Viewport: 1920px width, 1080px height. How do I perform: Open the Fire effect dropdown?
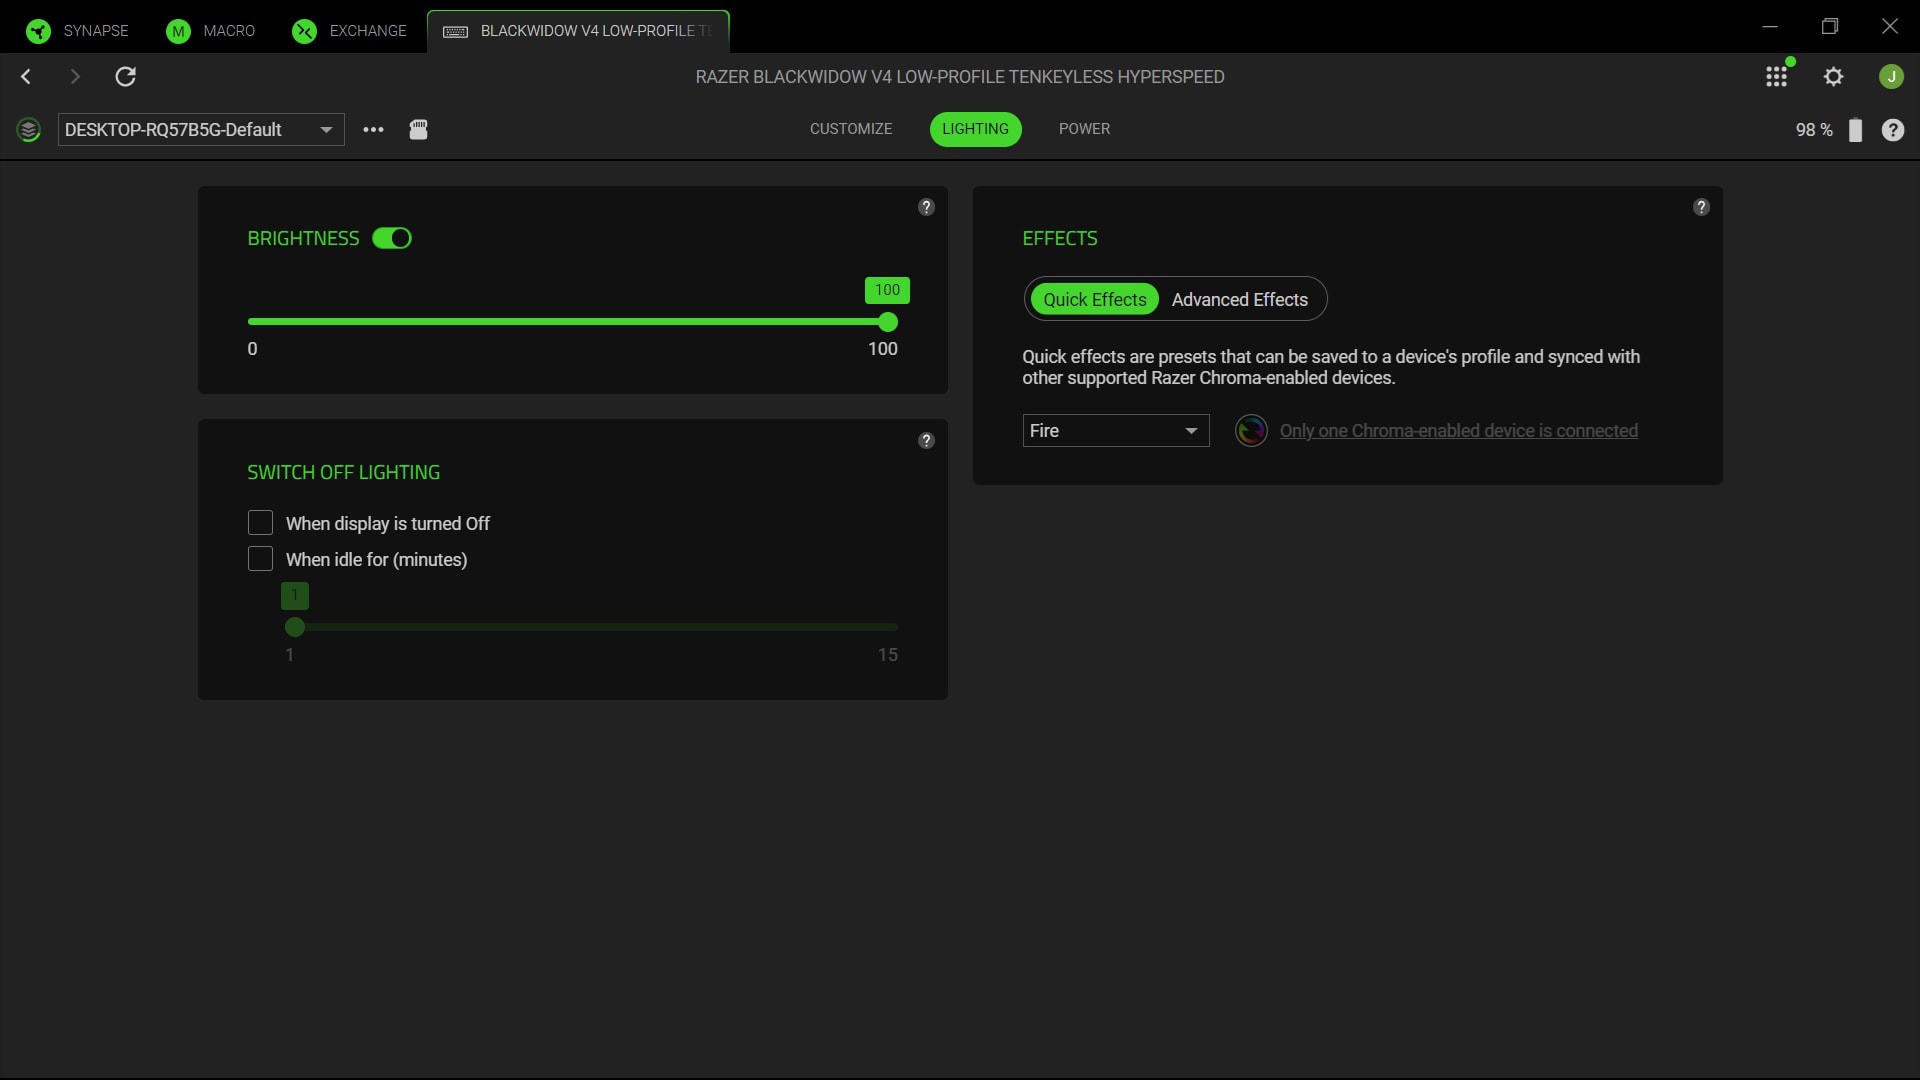pos(1115,431)
